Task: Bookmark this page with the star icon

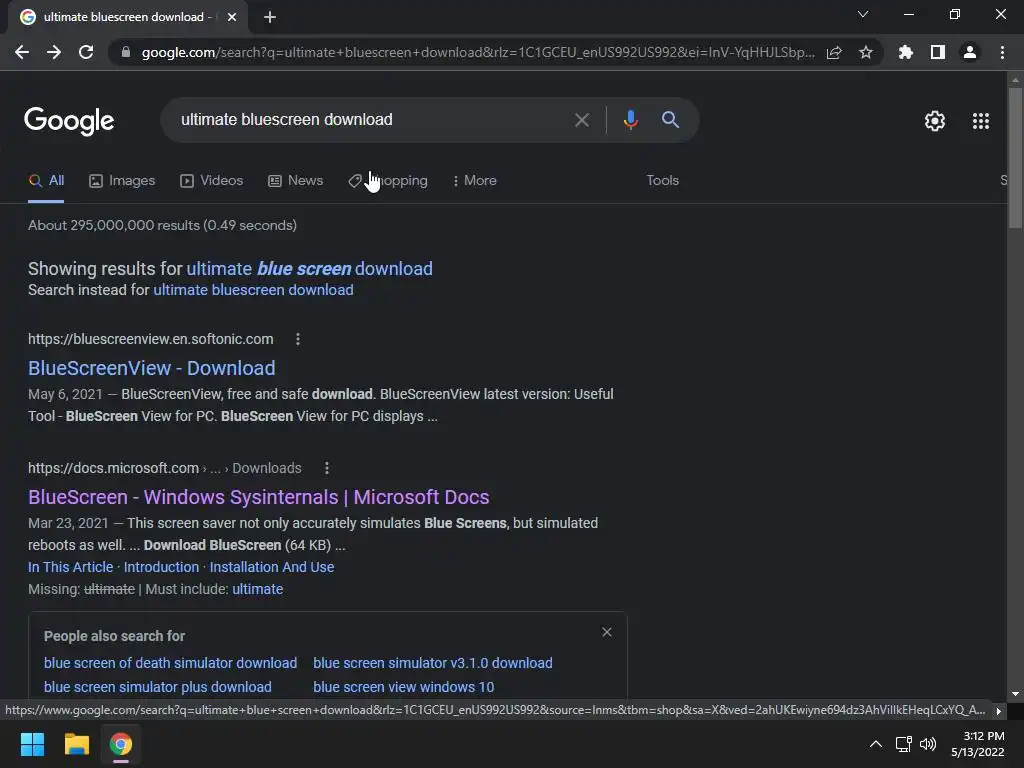Action: pos(866,52)
